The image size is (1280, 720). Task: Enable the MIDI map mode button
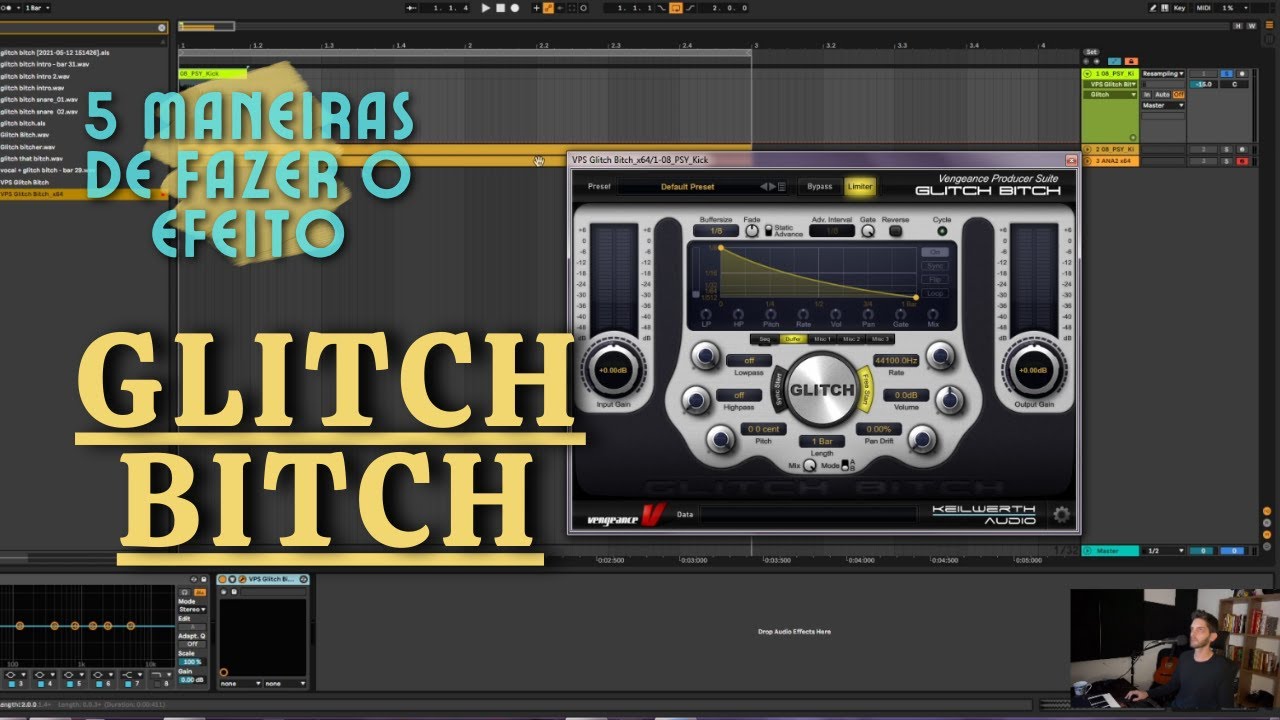point(1203,8)
